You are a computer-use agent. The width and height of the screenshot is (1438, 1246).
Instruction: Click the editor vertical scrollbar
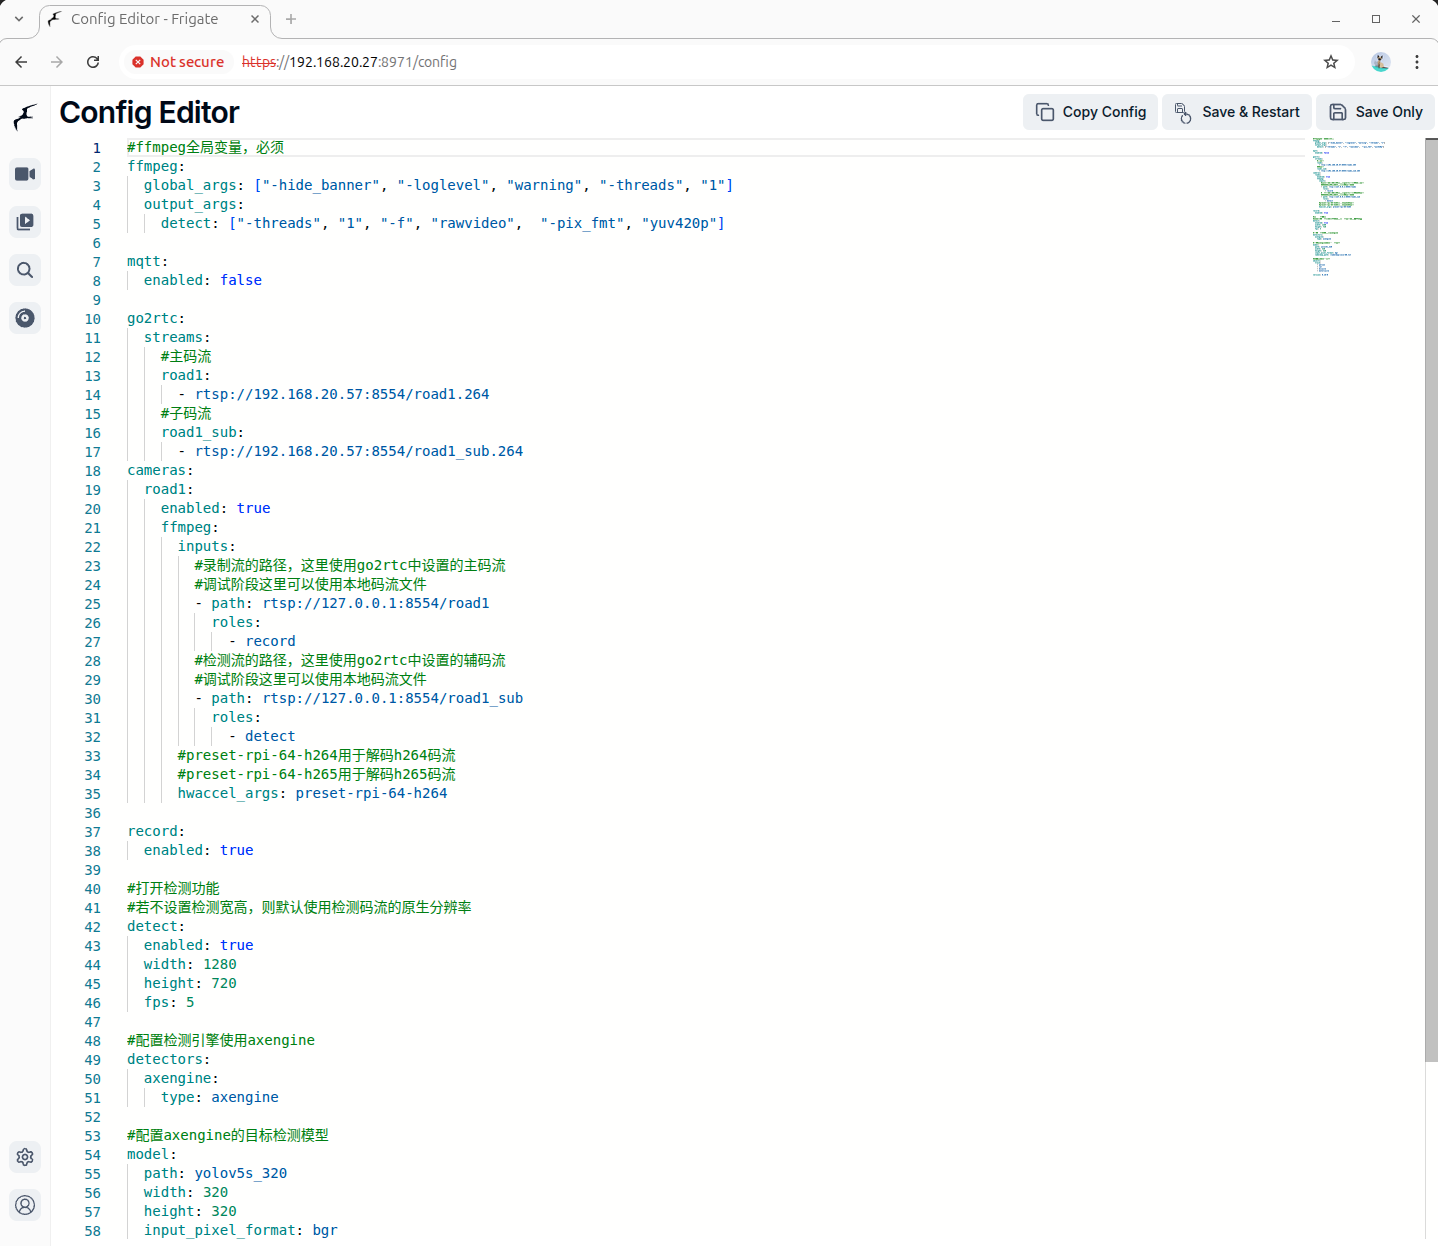(1431, 600)
